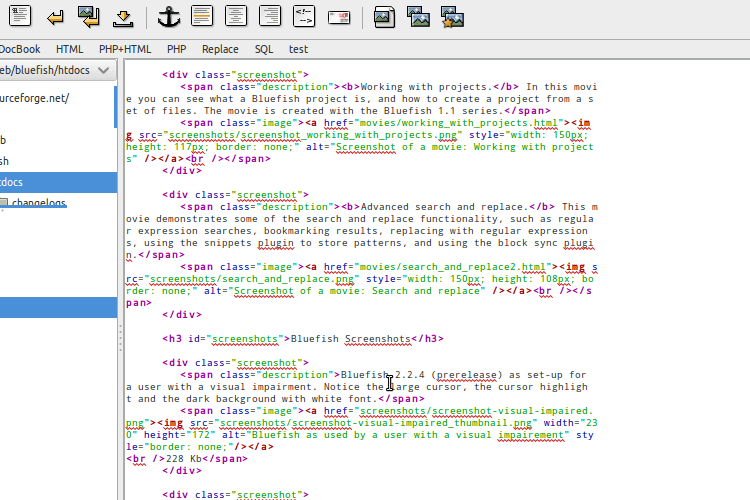Click the Insert thumbnail icon
This screenshot has height=500, width=750.
point(418,15)
